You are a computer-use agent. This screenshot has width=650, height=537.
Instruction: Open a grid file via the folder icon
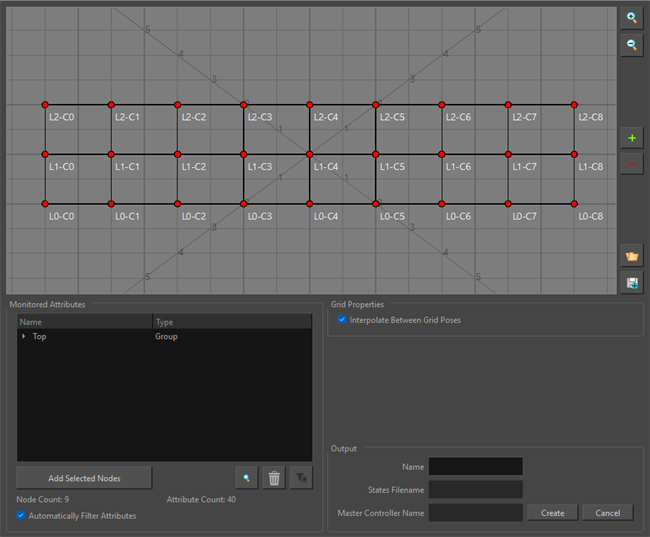point(632,257)
